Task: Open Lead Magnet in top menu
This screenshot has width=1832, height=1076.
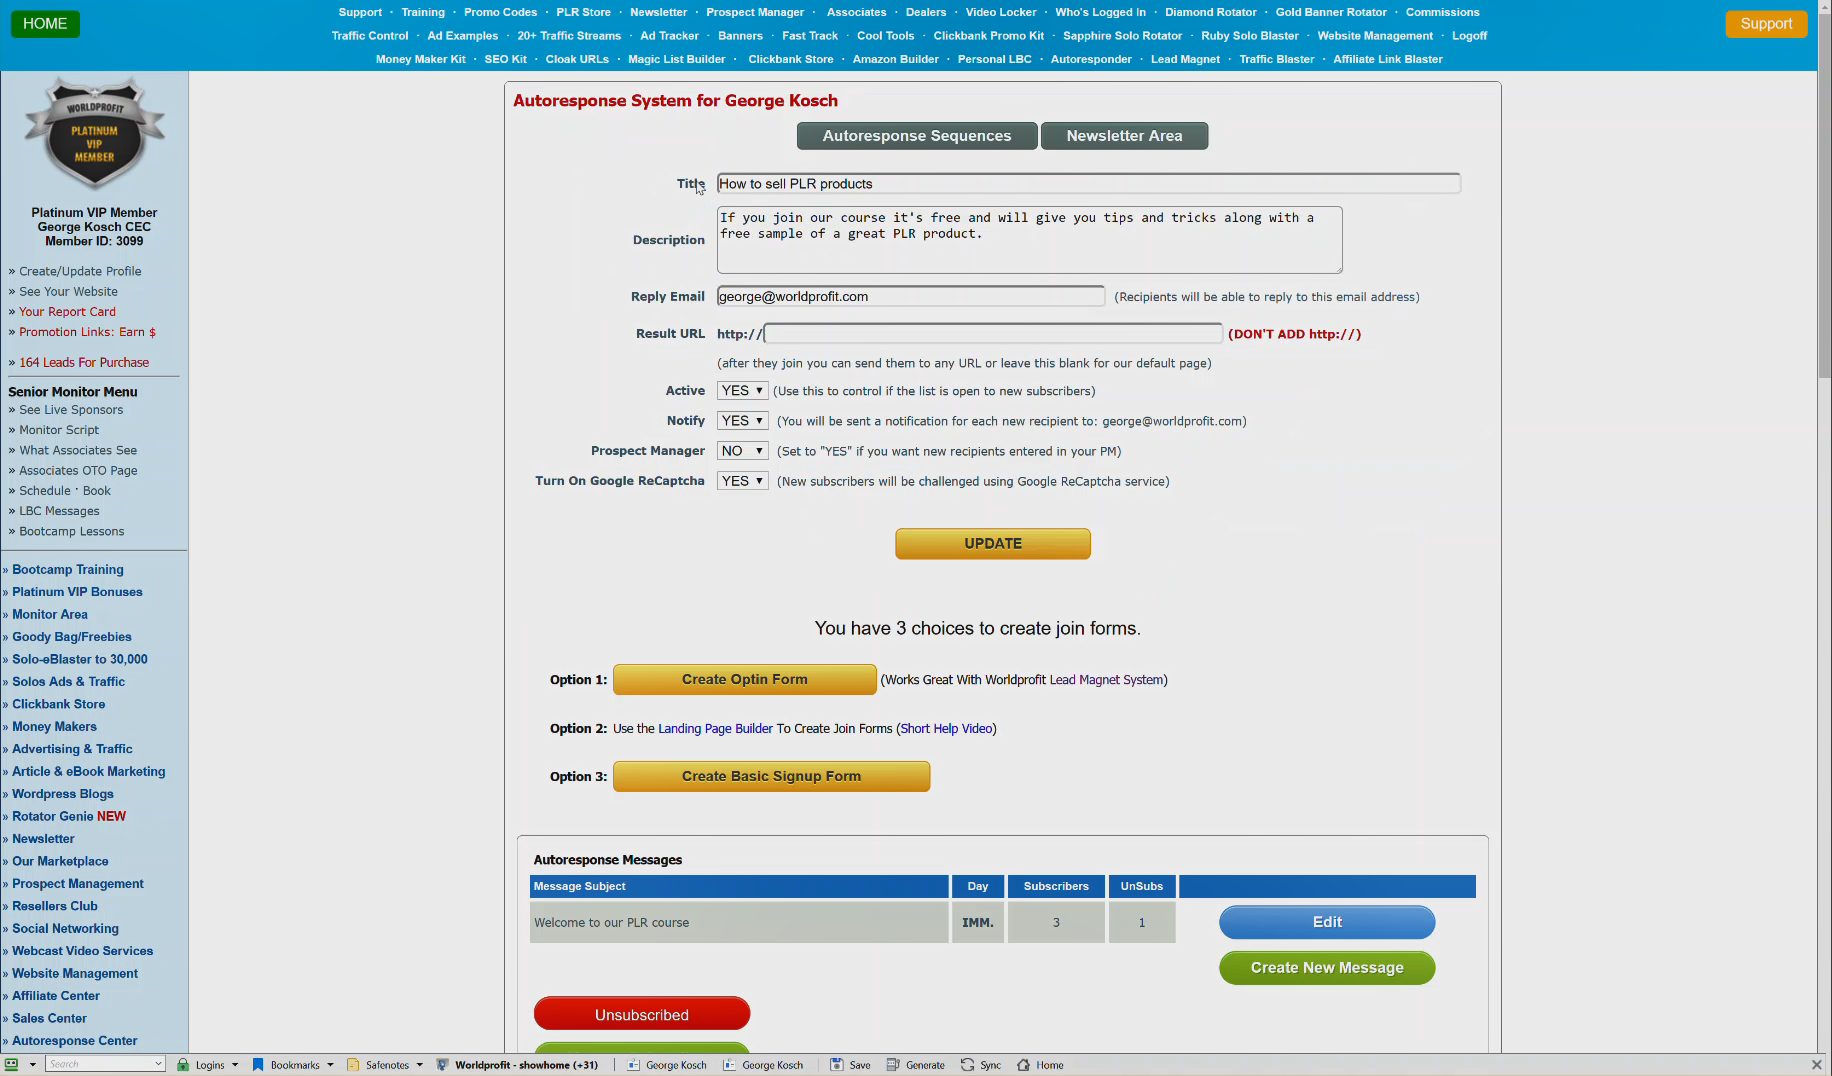Action: (1185, 59)
